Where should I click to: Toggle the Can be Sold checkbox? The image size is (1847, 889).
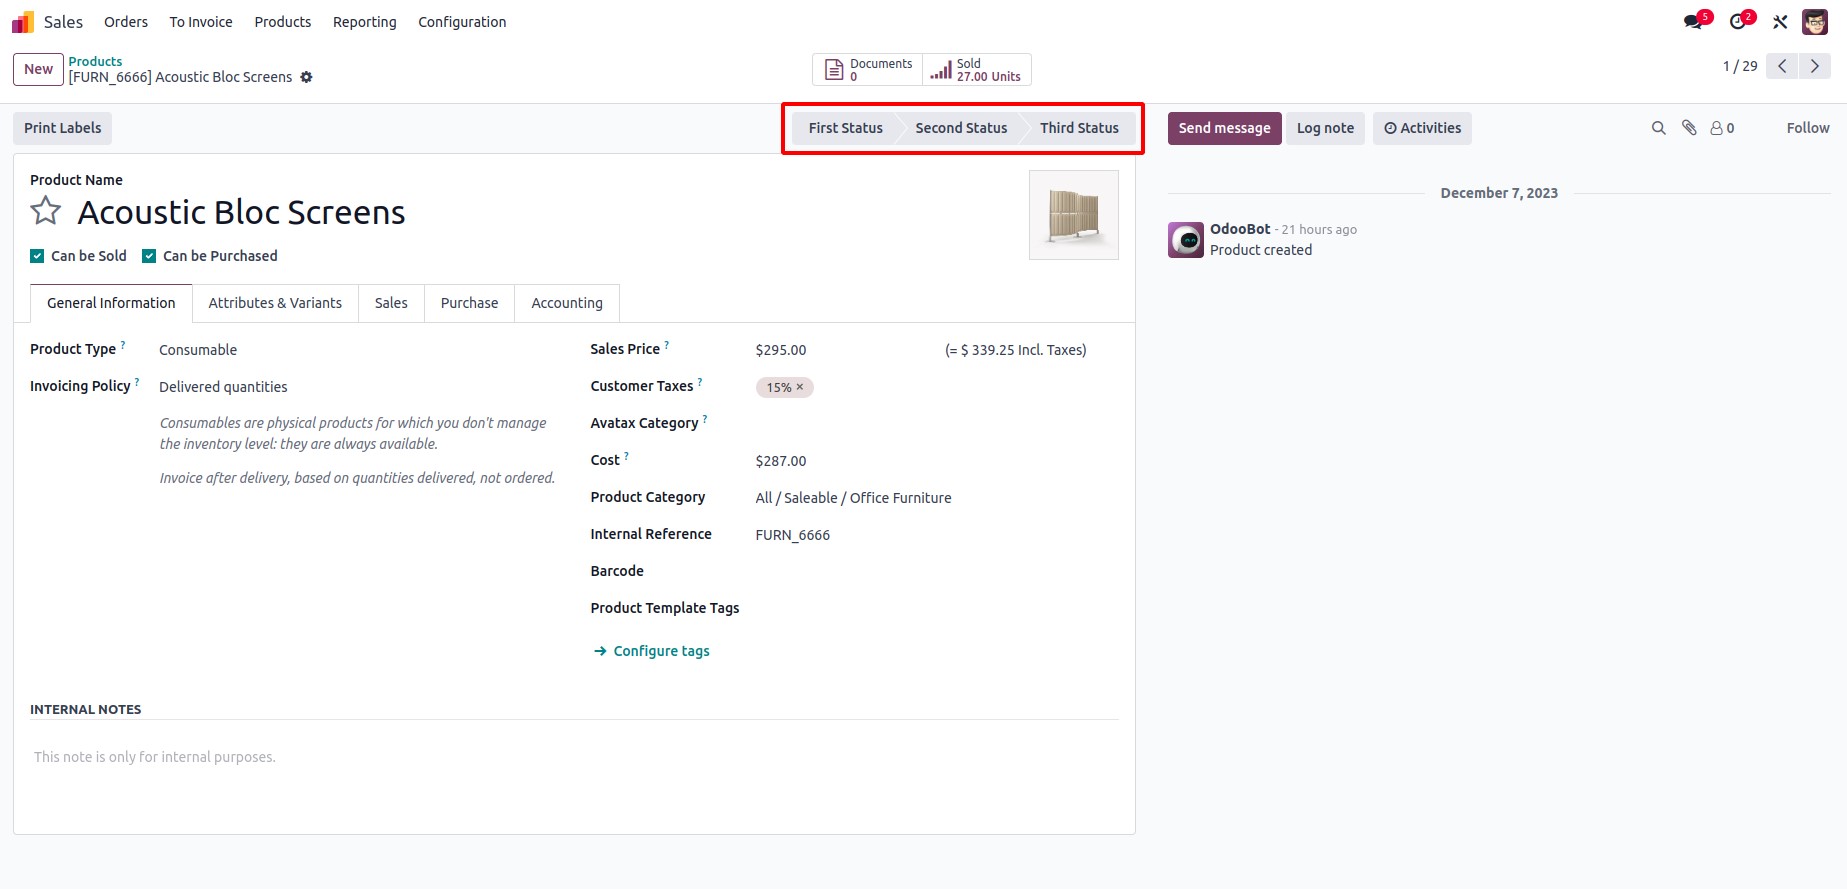(x=37, y=256)
